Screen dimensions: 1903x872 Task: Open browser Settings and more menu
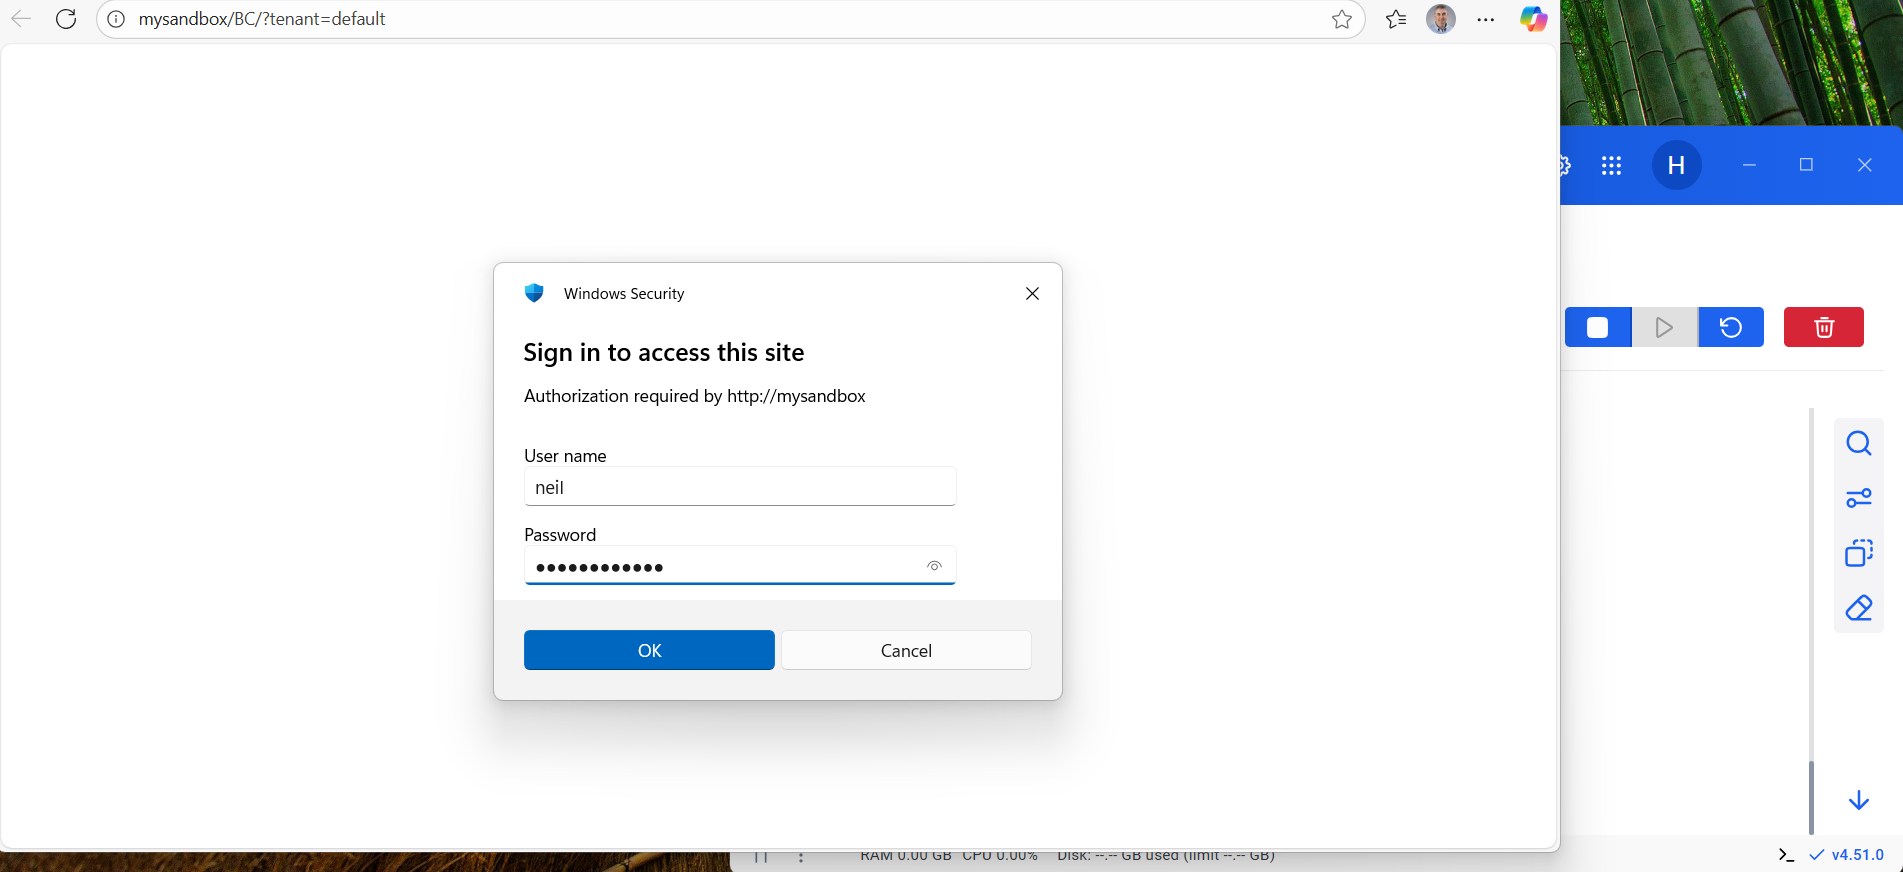coord(1486,19)
